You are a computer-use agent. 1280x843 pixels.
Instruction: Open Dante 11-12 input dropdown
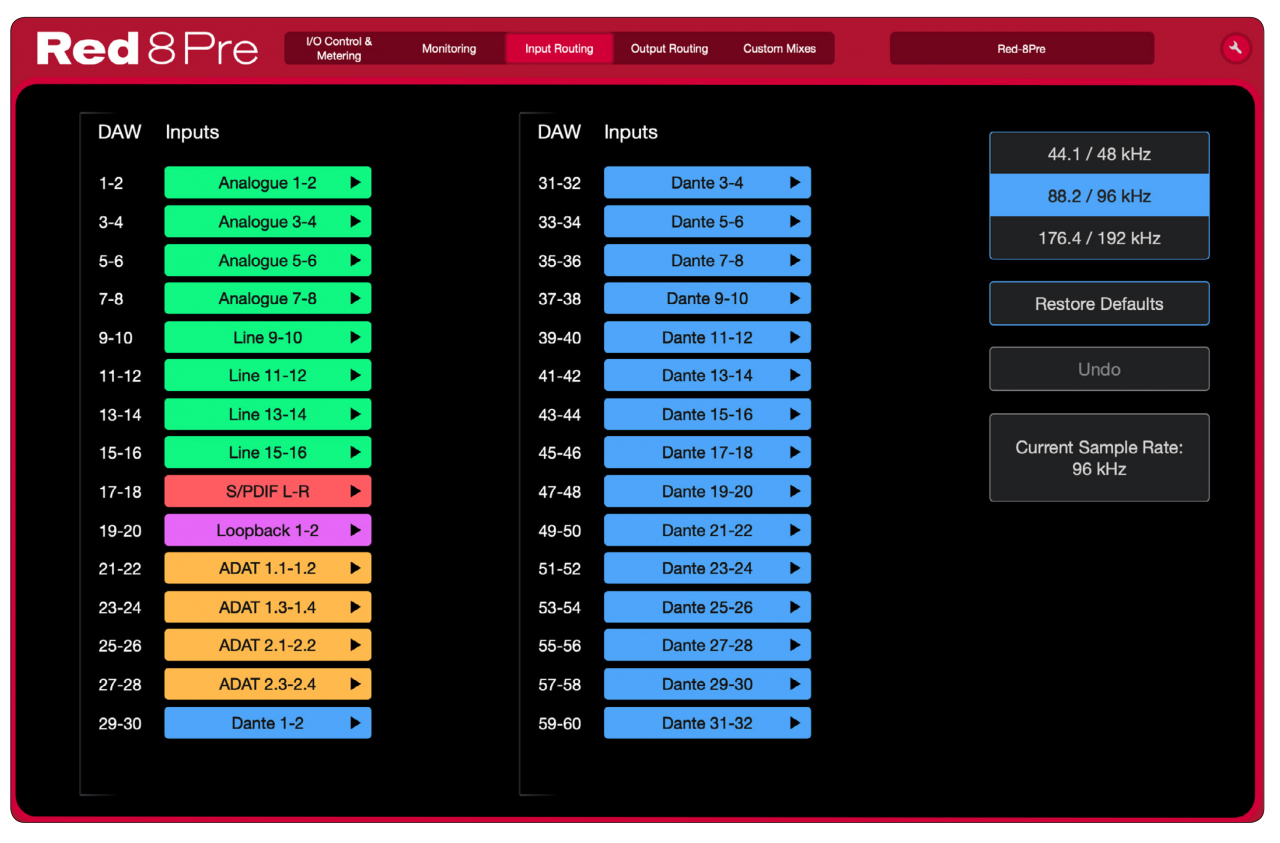click(707, 337)
